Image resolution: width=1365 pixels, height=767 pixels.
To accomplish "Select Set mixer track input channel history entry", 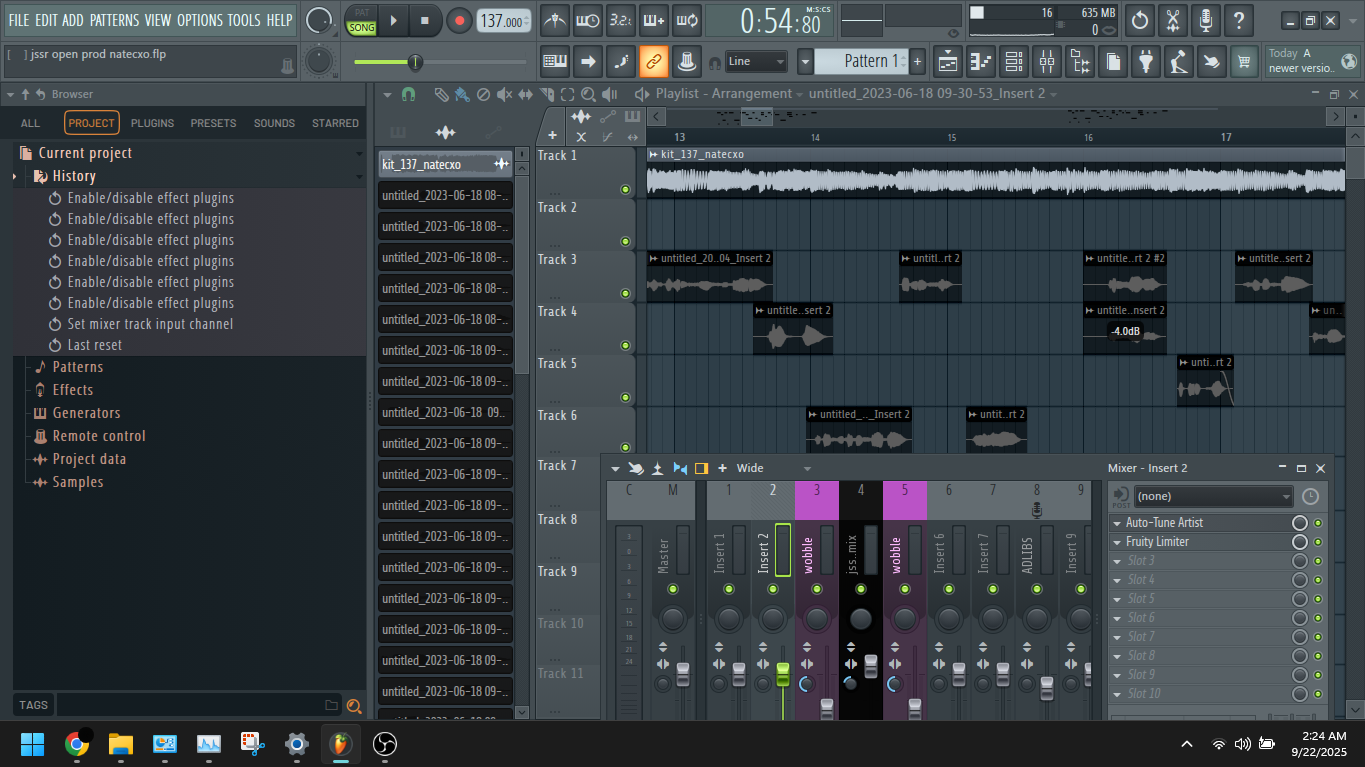I will pyautogui.click(x=150, y=324).
